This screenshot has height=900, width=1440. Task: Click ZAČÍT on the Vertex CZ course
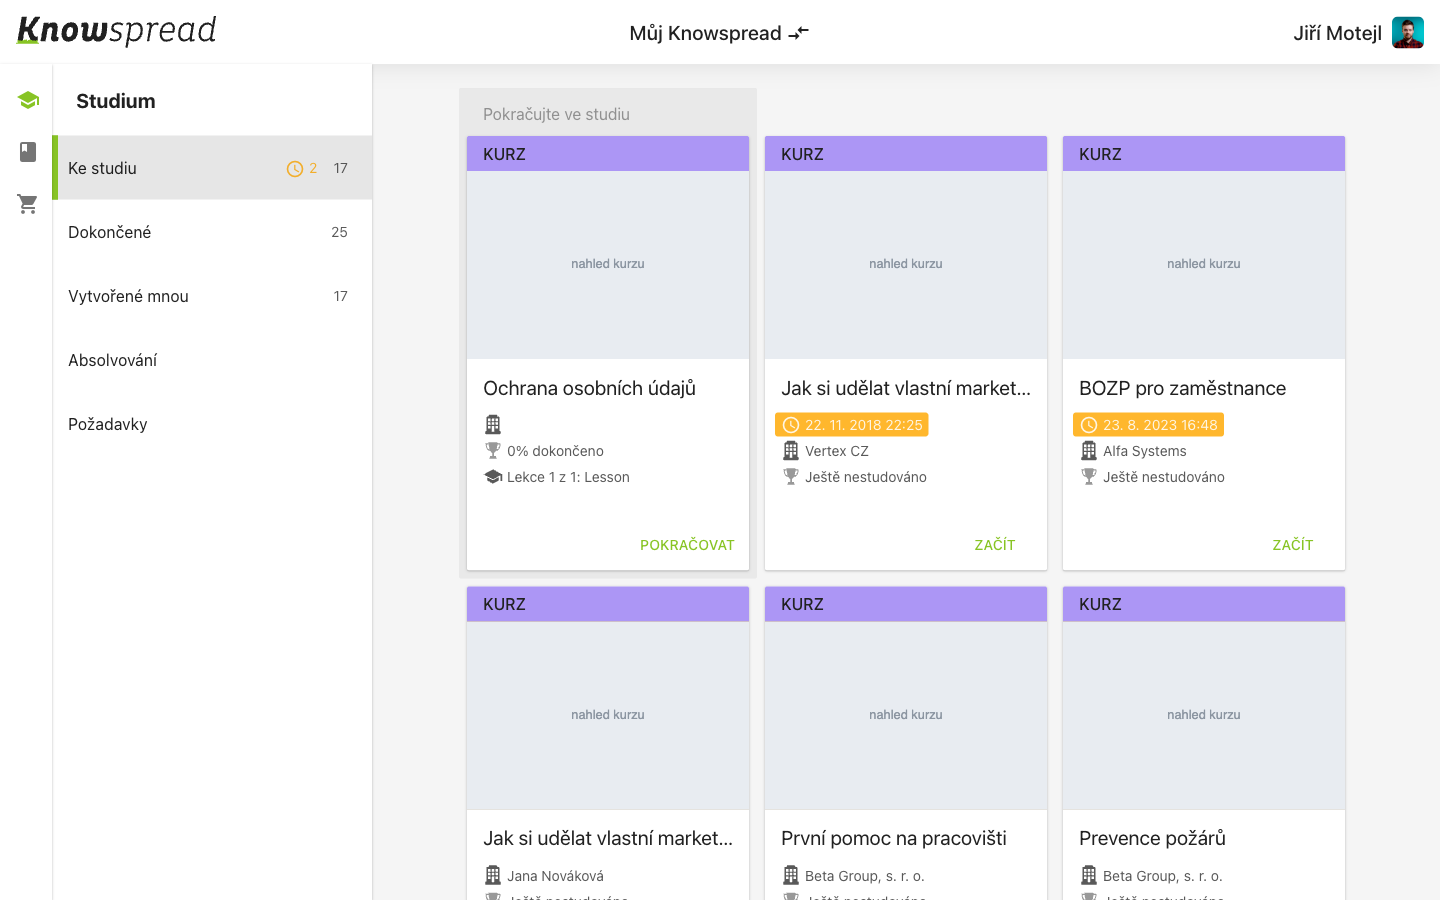pos(995,545)
